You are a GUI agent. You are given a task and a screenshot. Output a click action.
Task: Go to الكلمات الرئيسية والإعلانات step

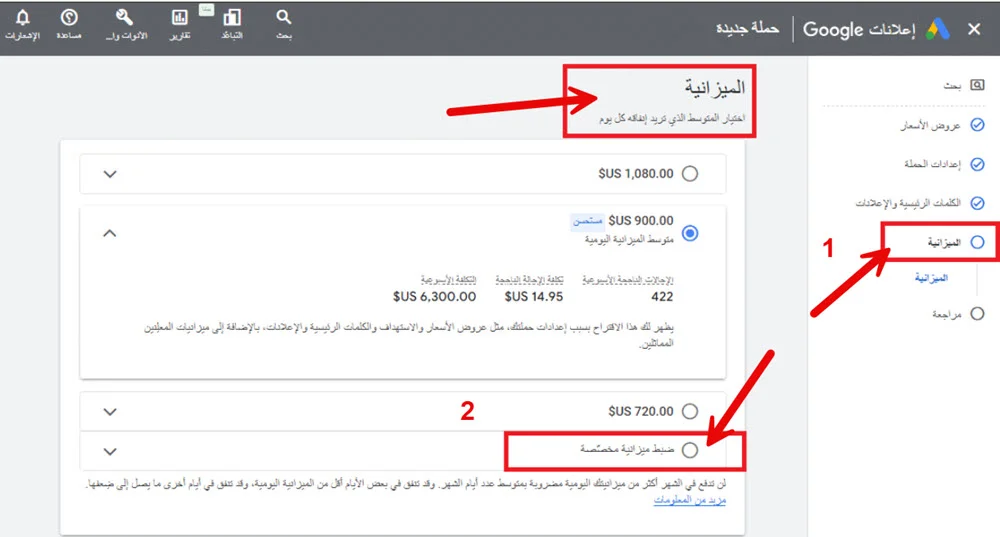coord(908,203)
